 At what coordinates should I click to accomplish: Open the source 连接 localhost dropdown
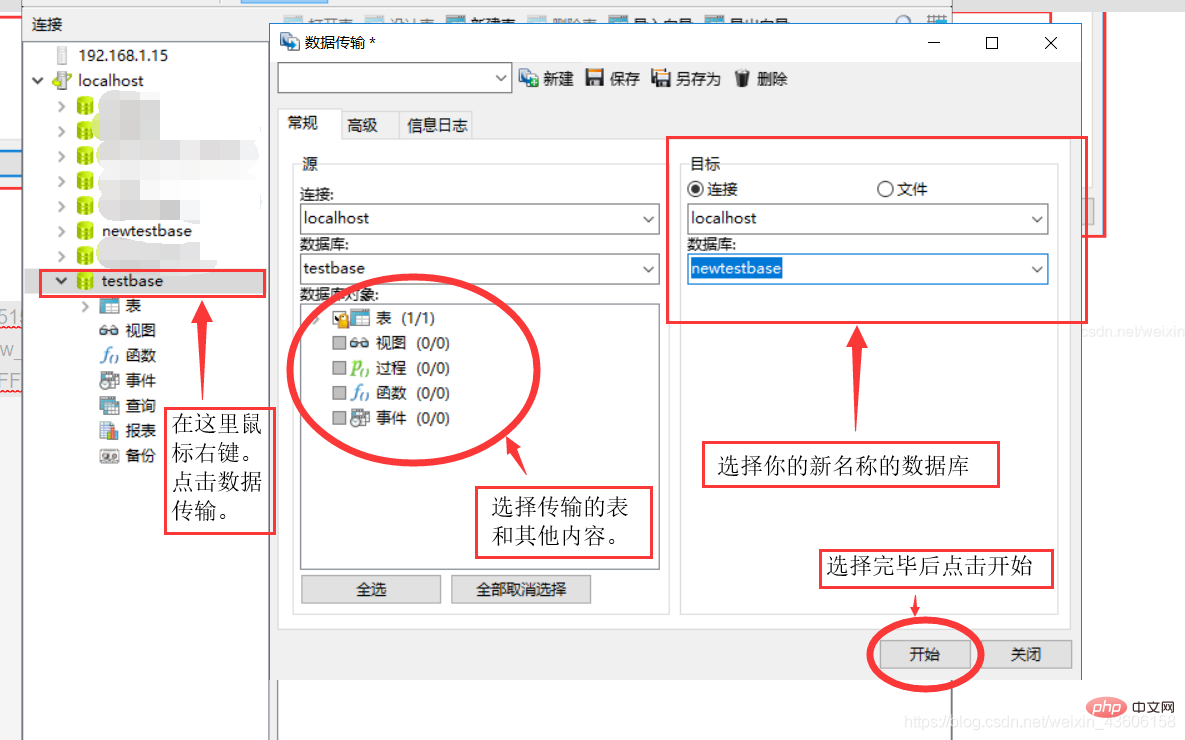(648, 219)
